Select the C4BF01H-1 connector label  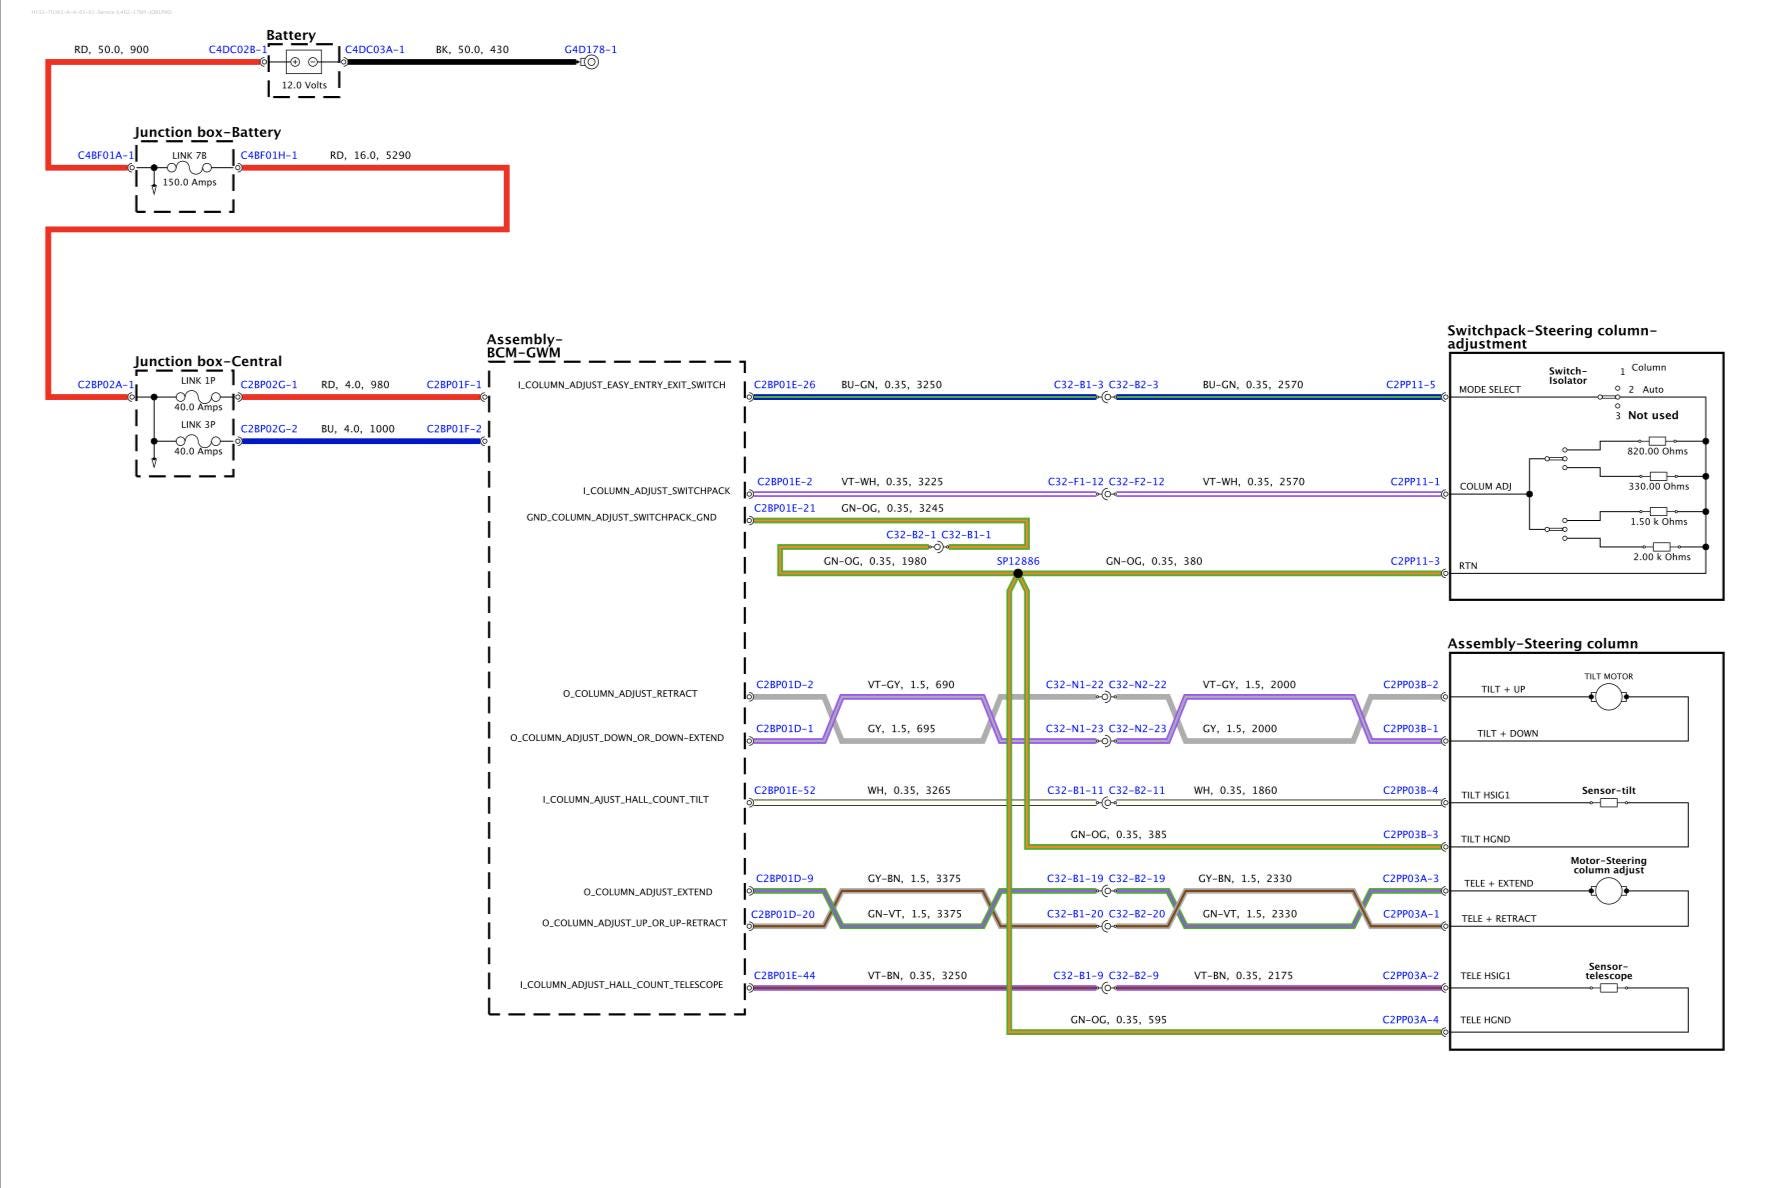click(269, 155)
